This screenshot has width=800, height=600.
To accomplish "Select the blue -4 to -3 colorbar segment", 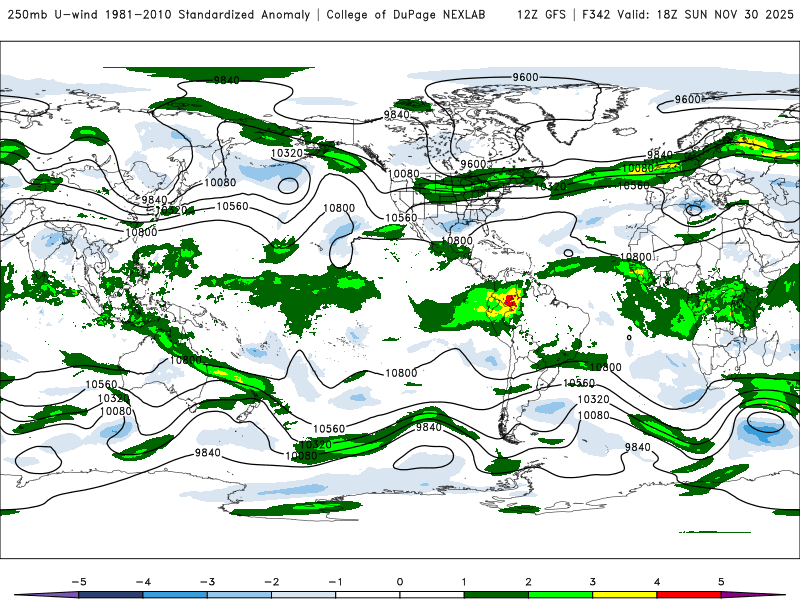I will [175, 595].
